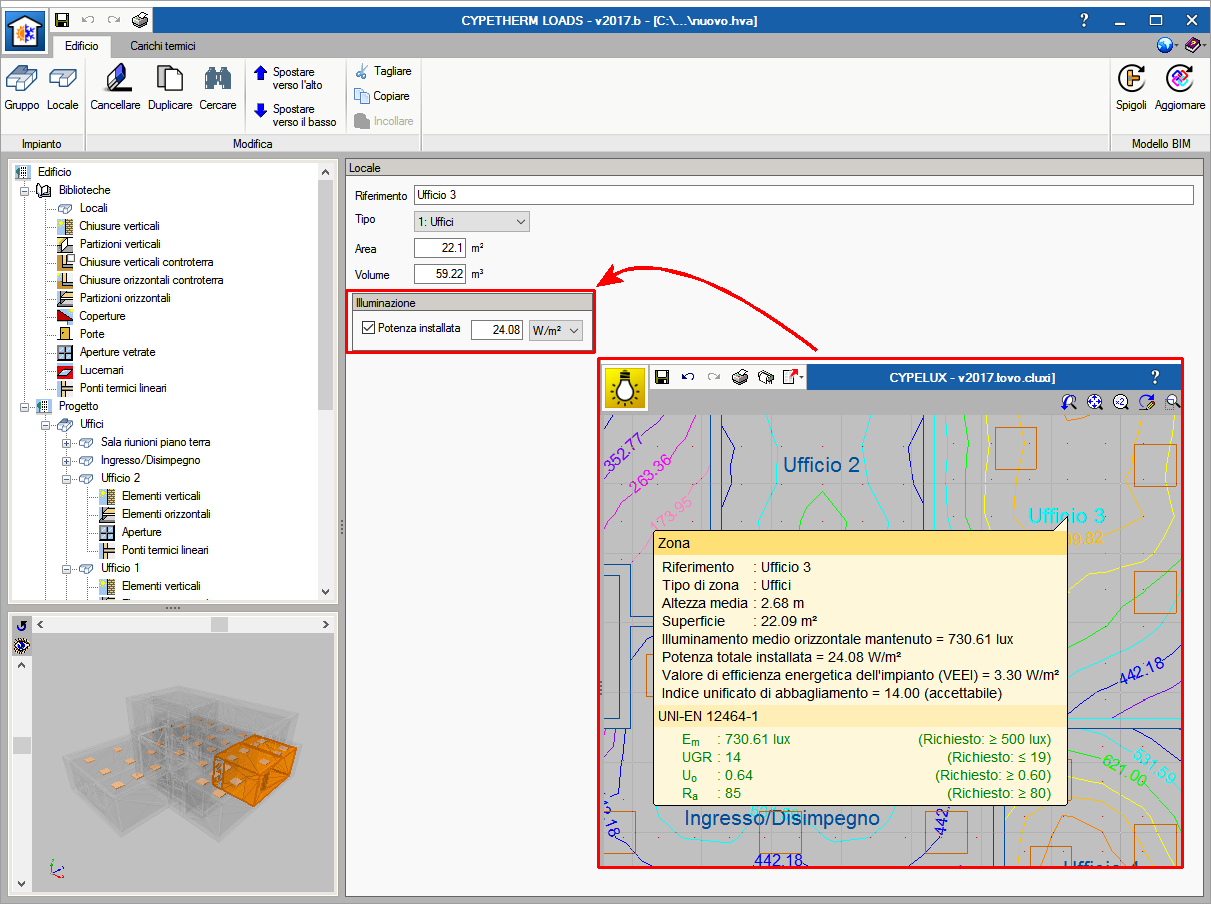Select Elementi orizzontali under Ufficio 2
Viewport: 1211px width, 904px height.
coord(166,514)
